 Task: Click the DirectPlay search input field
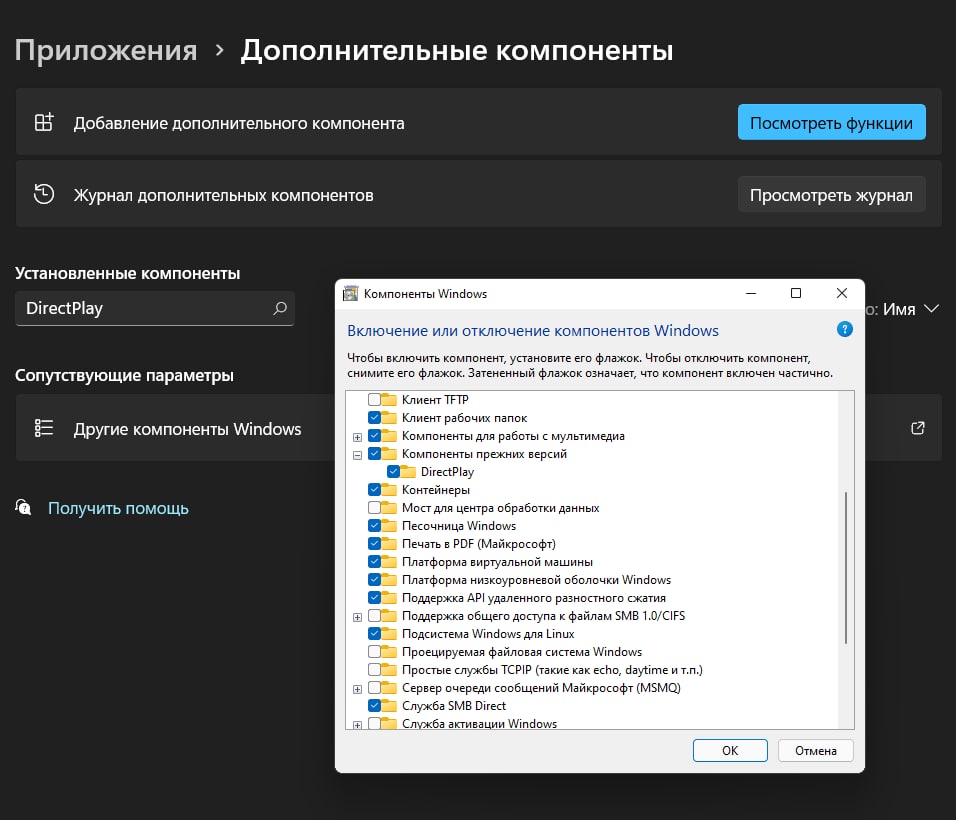click(x=155, y=308)
